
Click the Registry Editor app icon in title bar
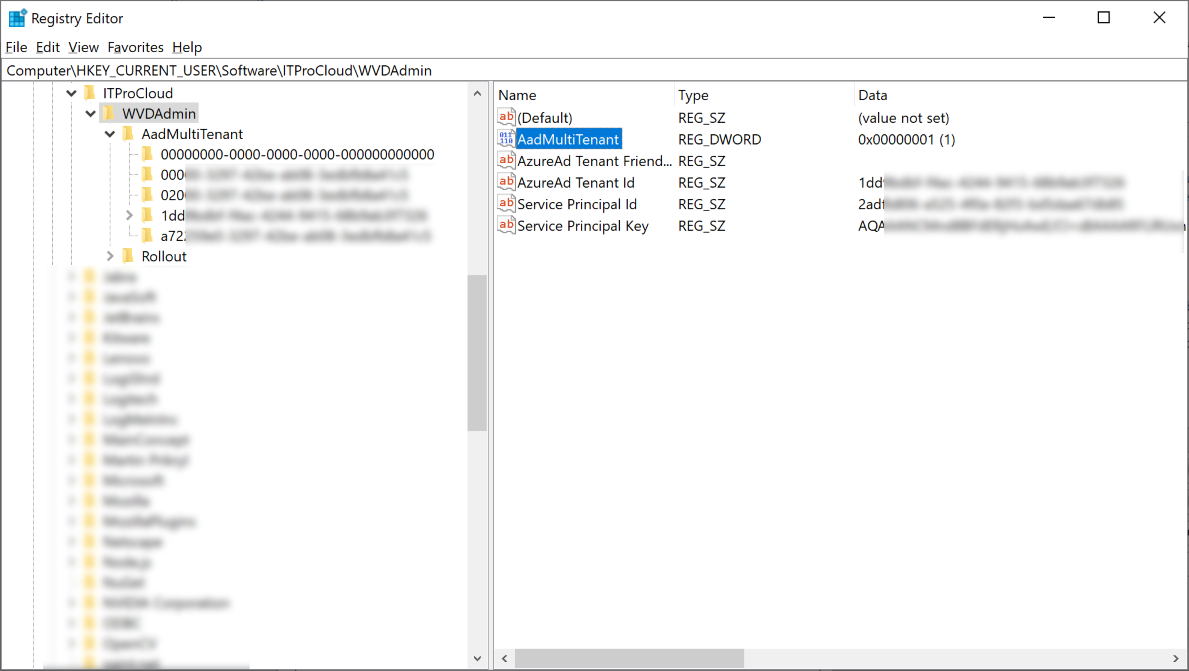[17, 17]
